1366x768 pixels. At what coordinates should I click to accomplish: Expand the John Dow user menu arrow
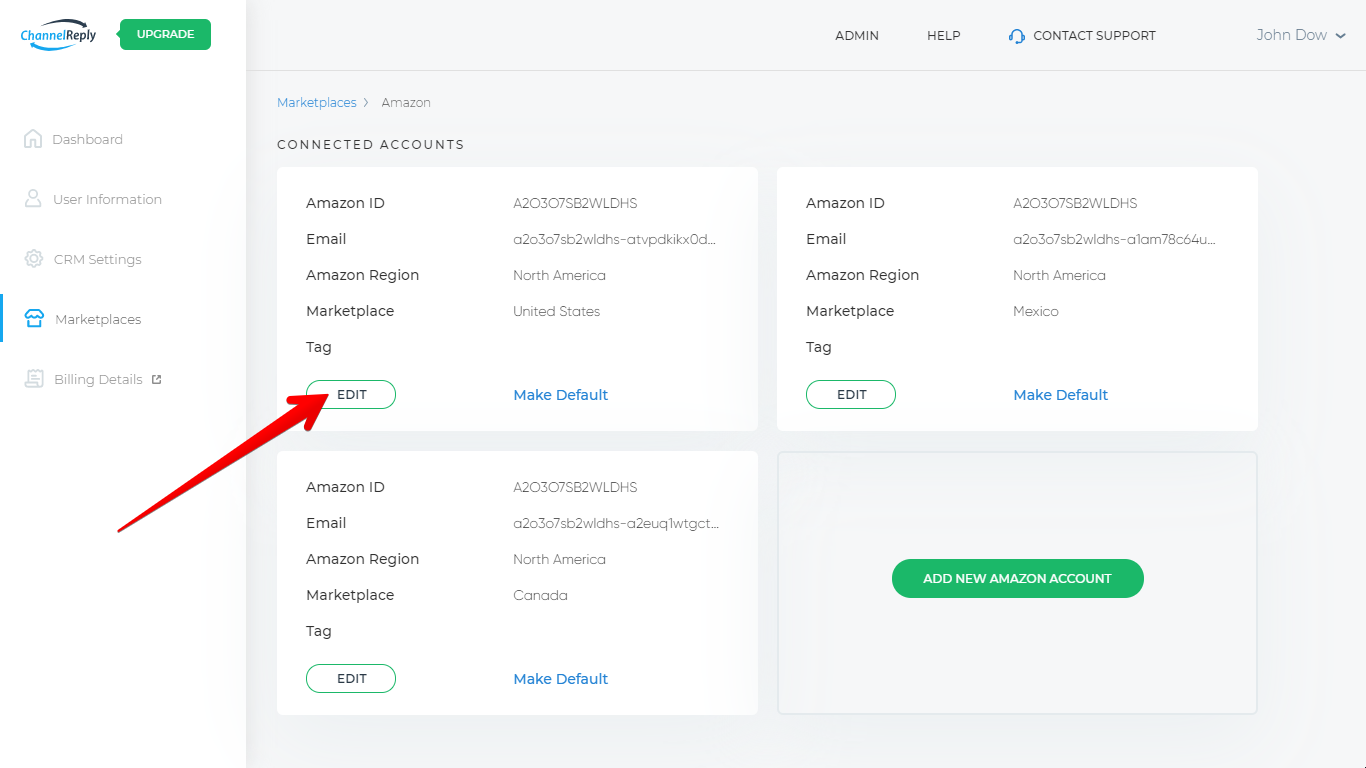point(1341,36)
